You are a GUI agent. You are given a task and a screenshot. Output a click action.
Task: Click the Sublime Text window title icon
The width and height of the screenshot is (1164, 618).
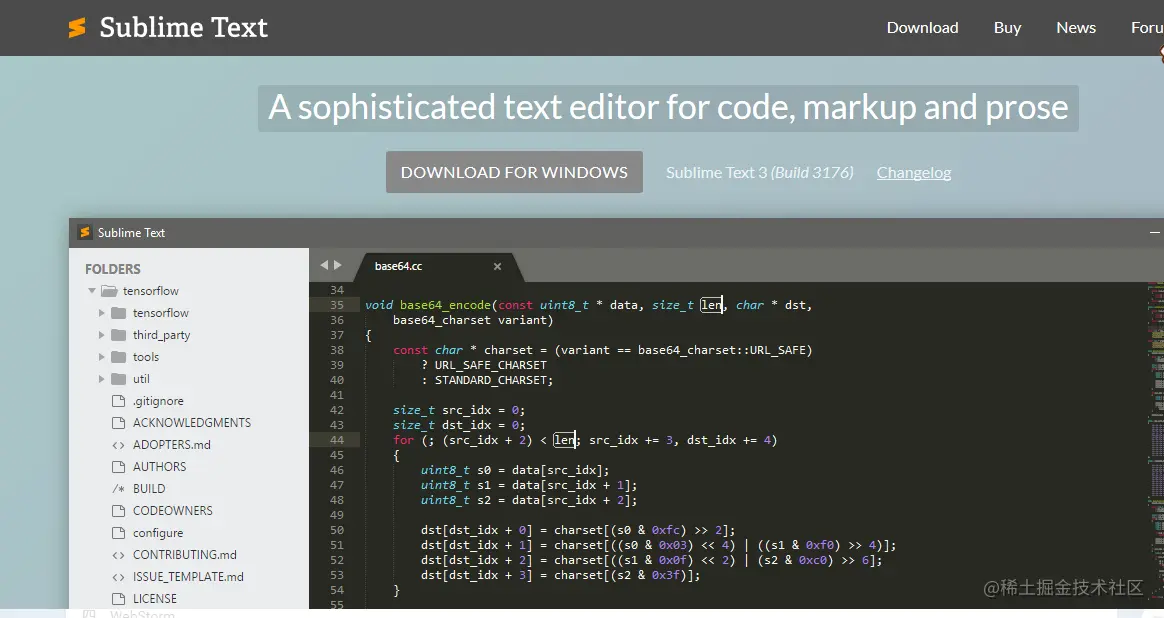coord(85,232)
